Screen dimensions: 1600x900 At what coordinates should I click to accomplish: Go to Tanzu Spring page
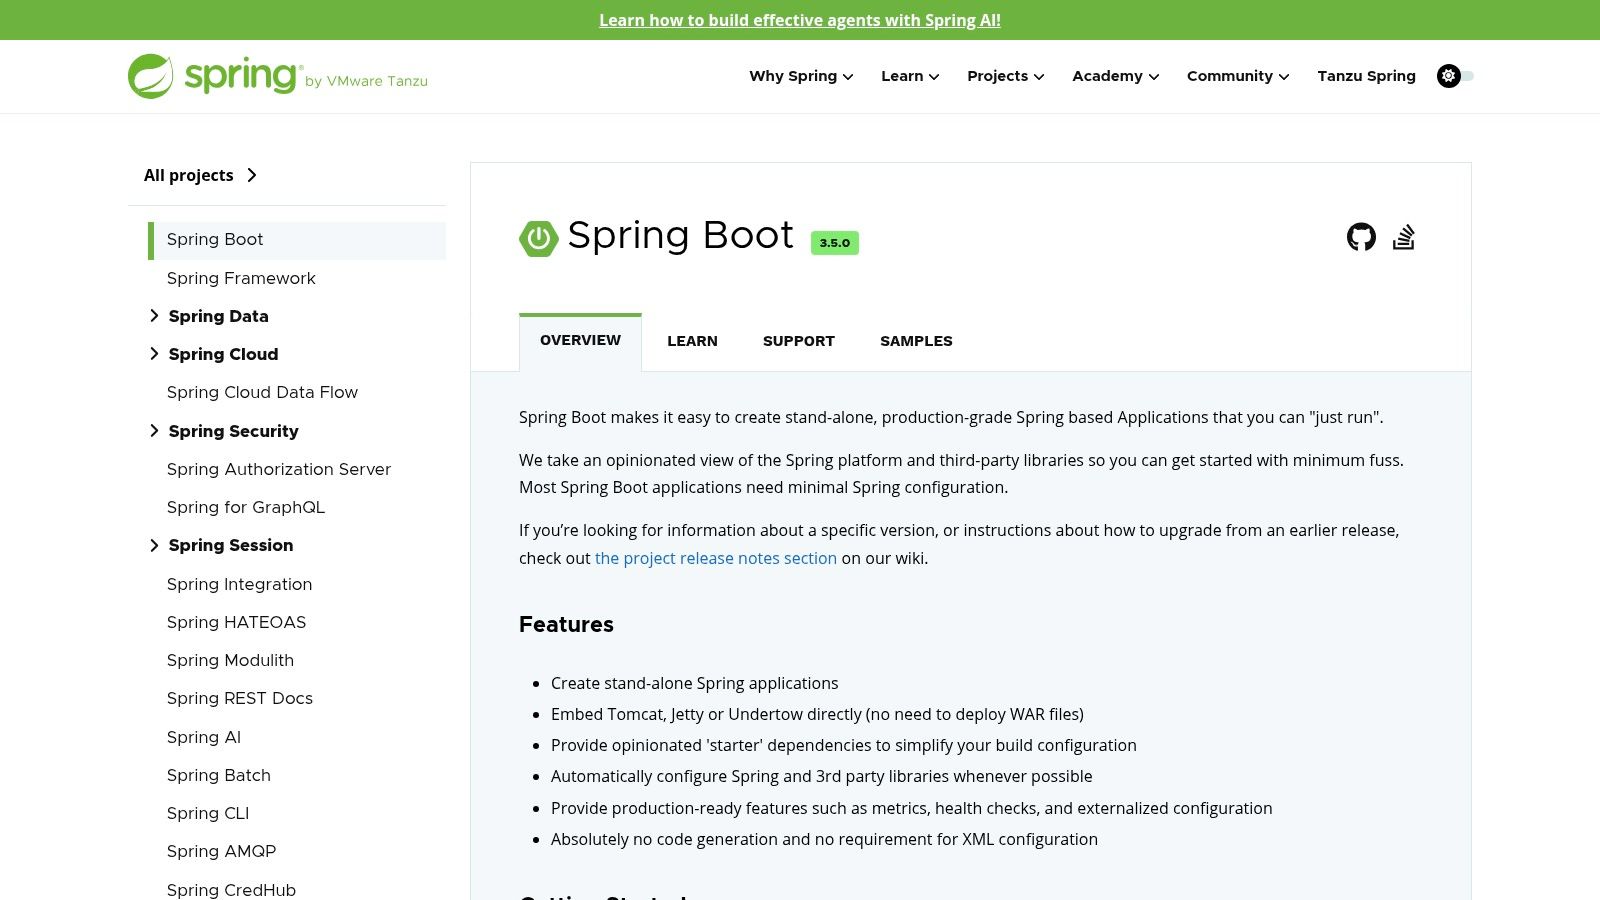[x=1366, y=76]
